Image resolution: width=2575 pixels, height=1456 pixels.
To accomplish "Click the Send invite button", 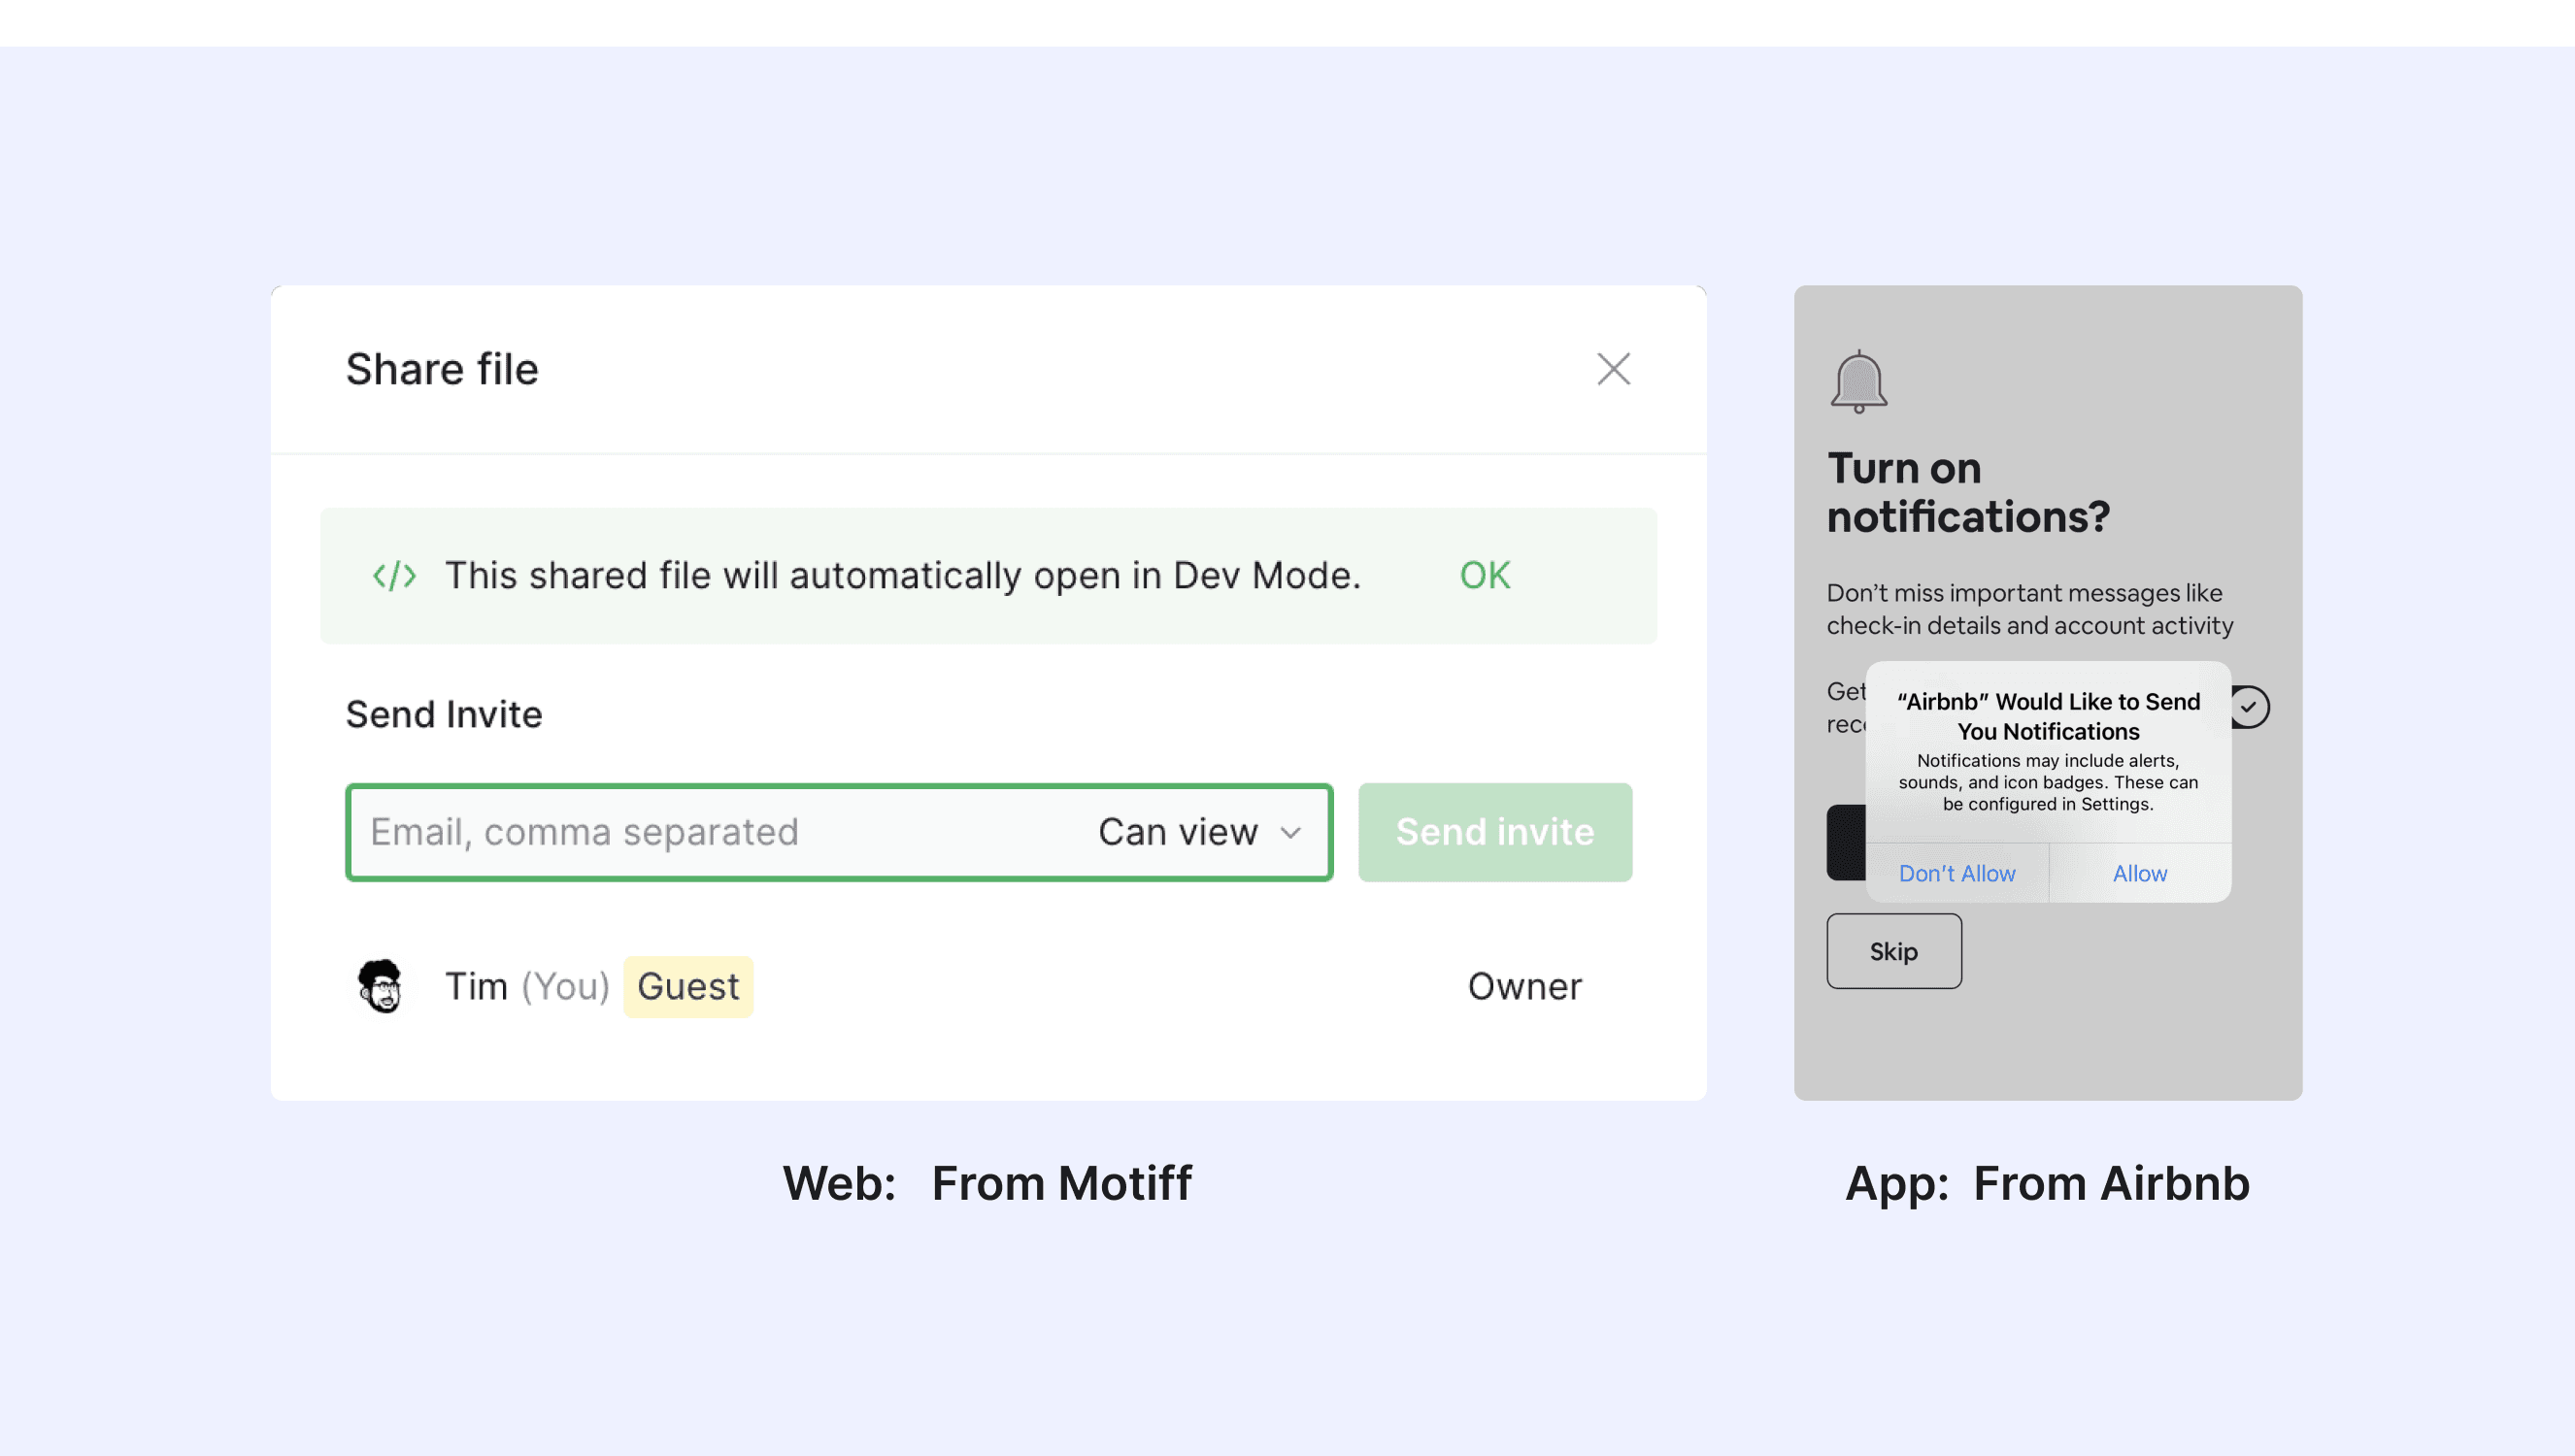I will (x=1494, y=832).
